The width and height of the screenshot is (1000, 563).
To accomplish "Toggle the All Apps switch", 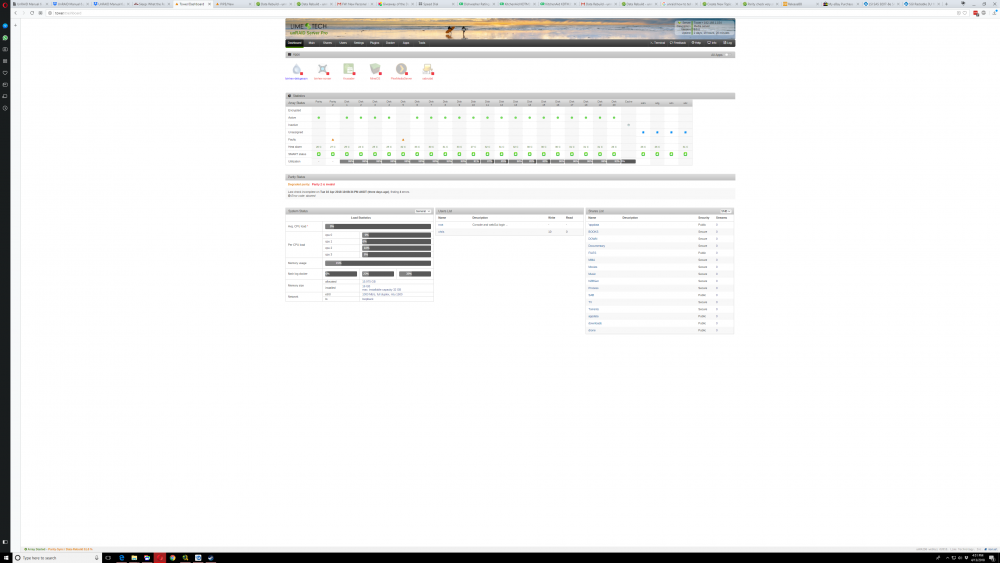I will (x=728, y=55).
